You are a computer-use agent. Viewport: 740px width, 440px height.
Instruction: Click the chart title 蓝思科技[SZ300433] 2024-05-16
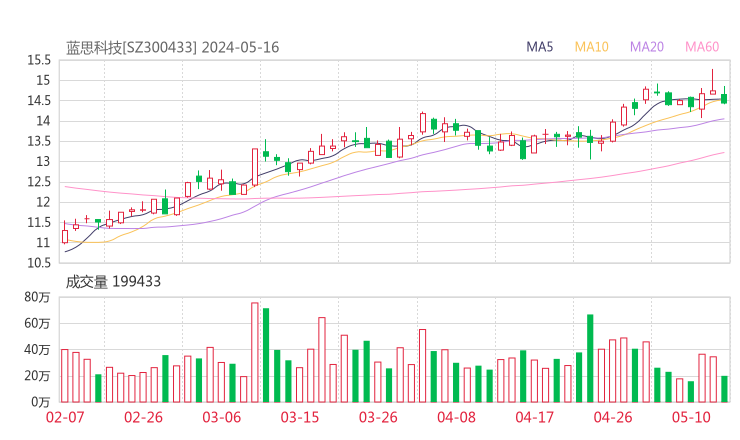[x=172, y=48]
